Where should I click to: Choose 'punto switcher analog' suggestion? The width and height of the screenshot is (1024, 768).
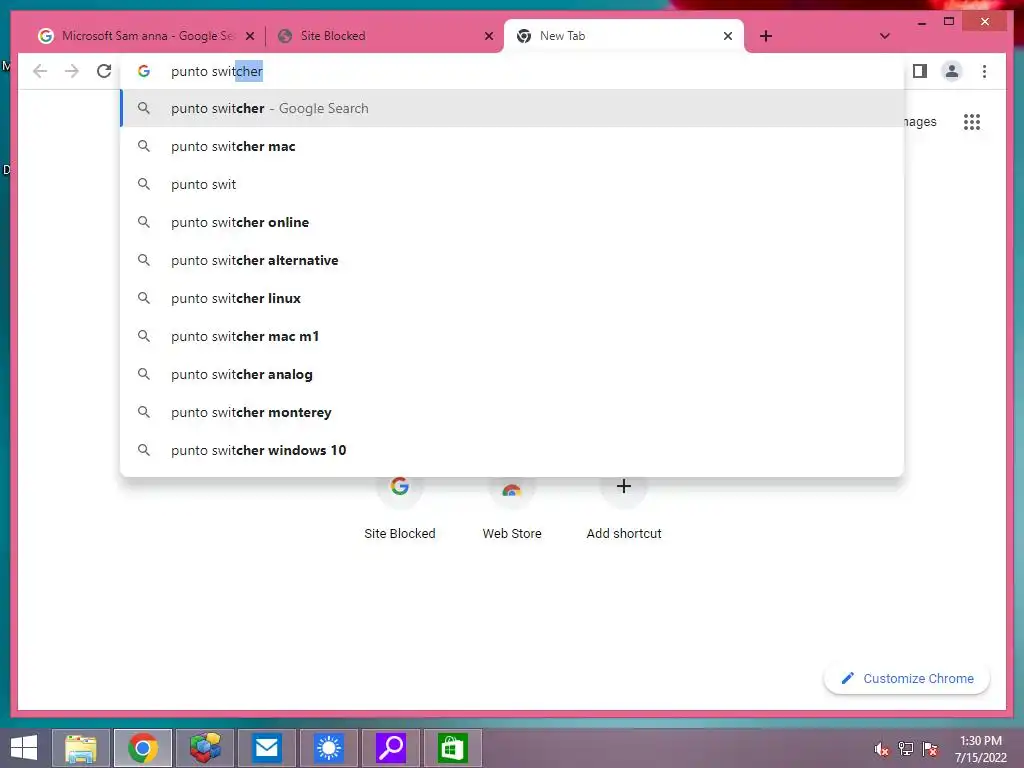(513, 374)
